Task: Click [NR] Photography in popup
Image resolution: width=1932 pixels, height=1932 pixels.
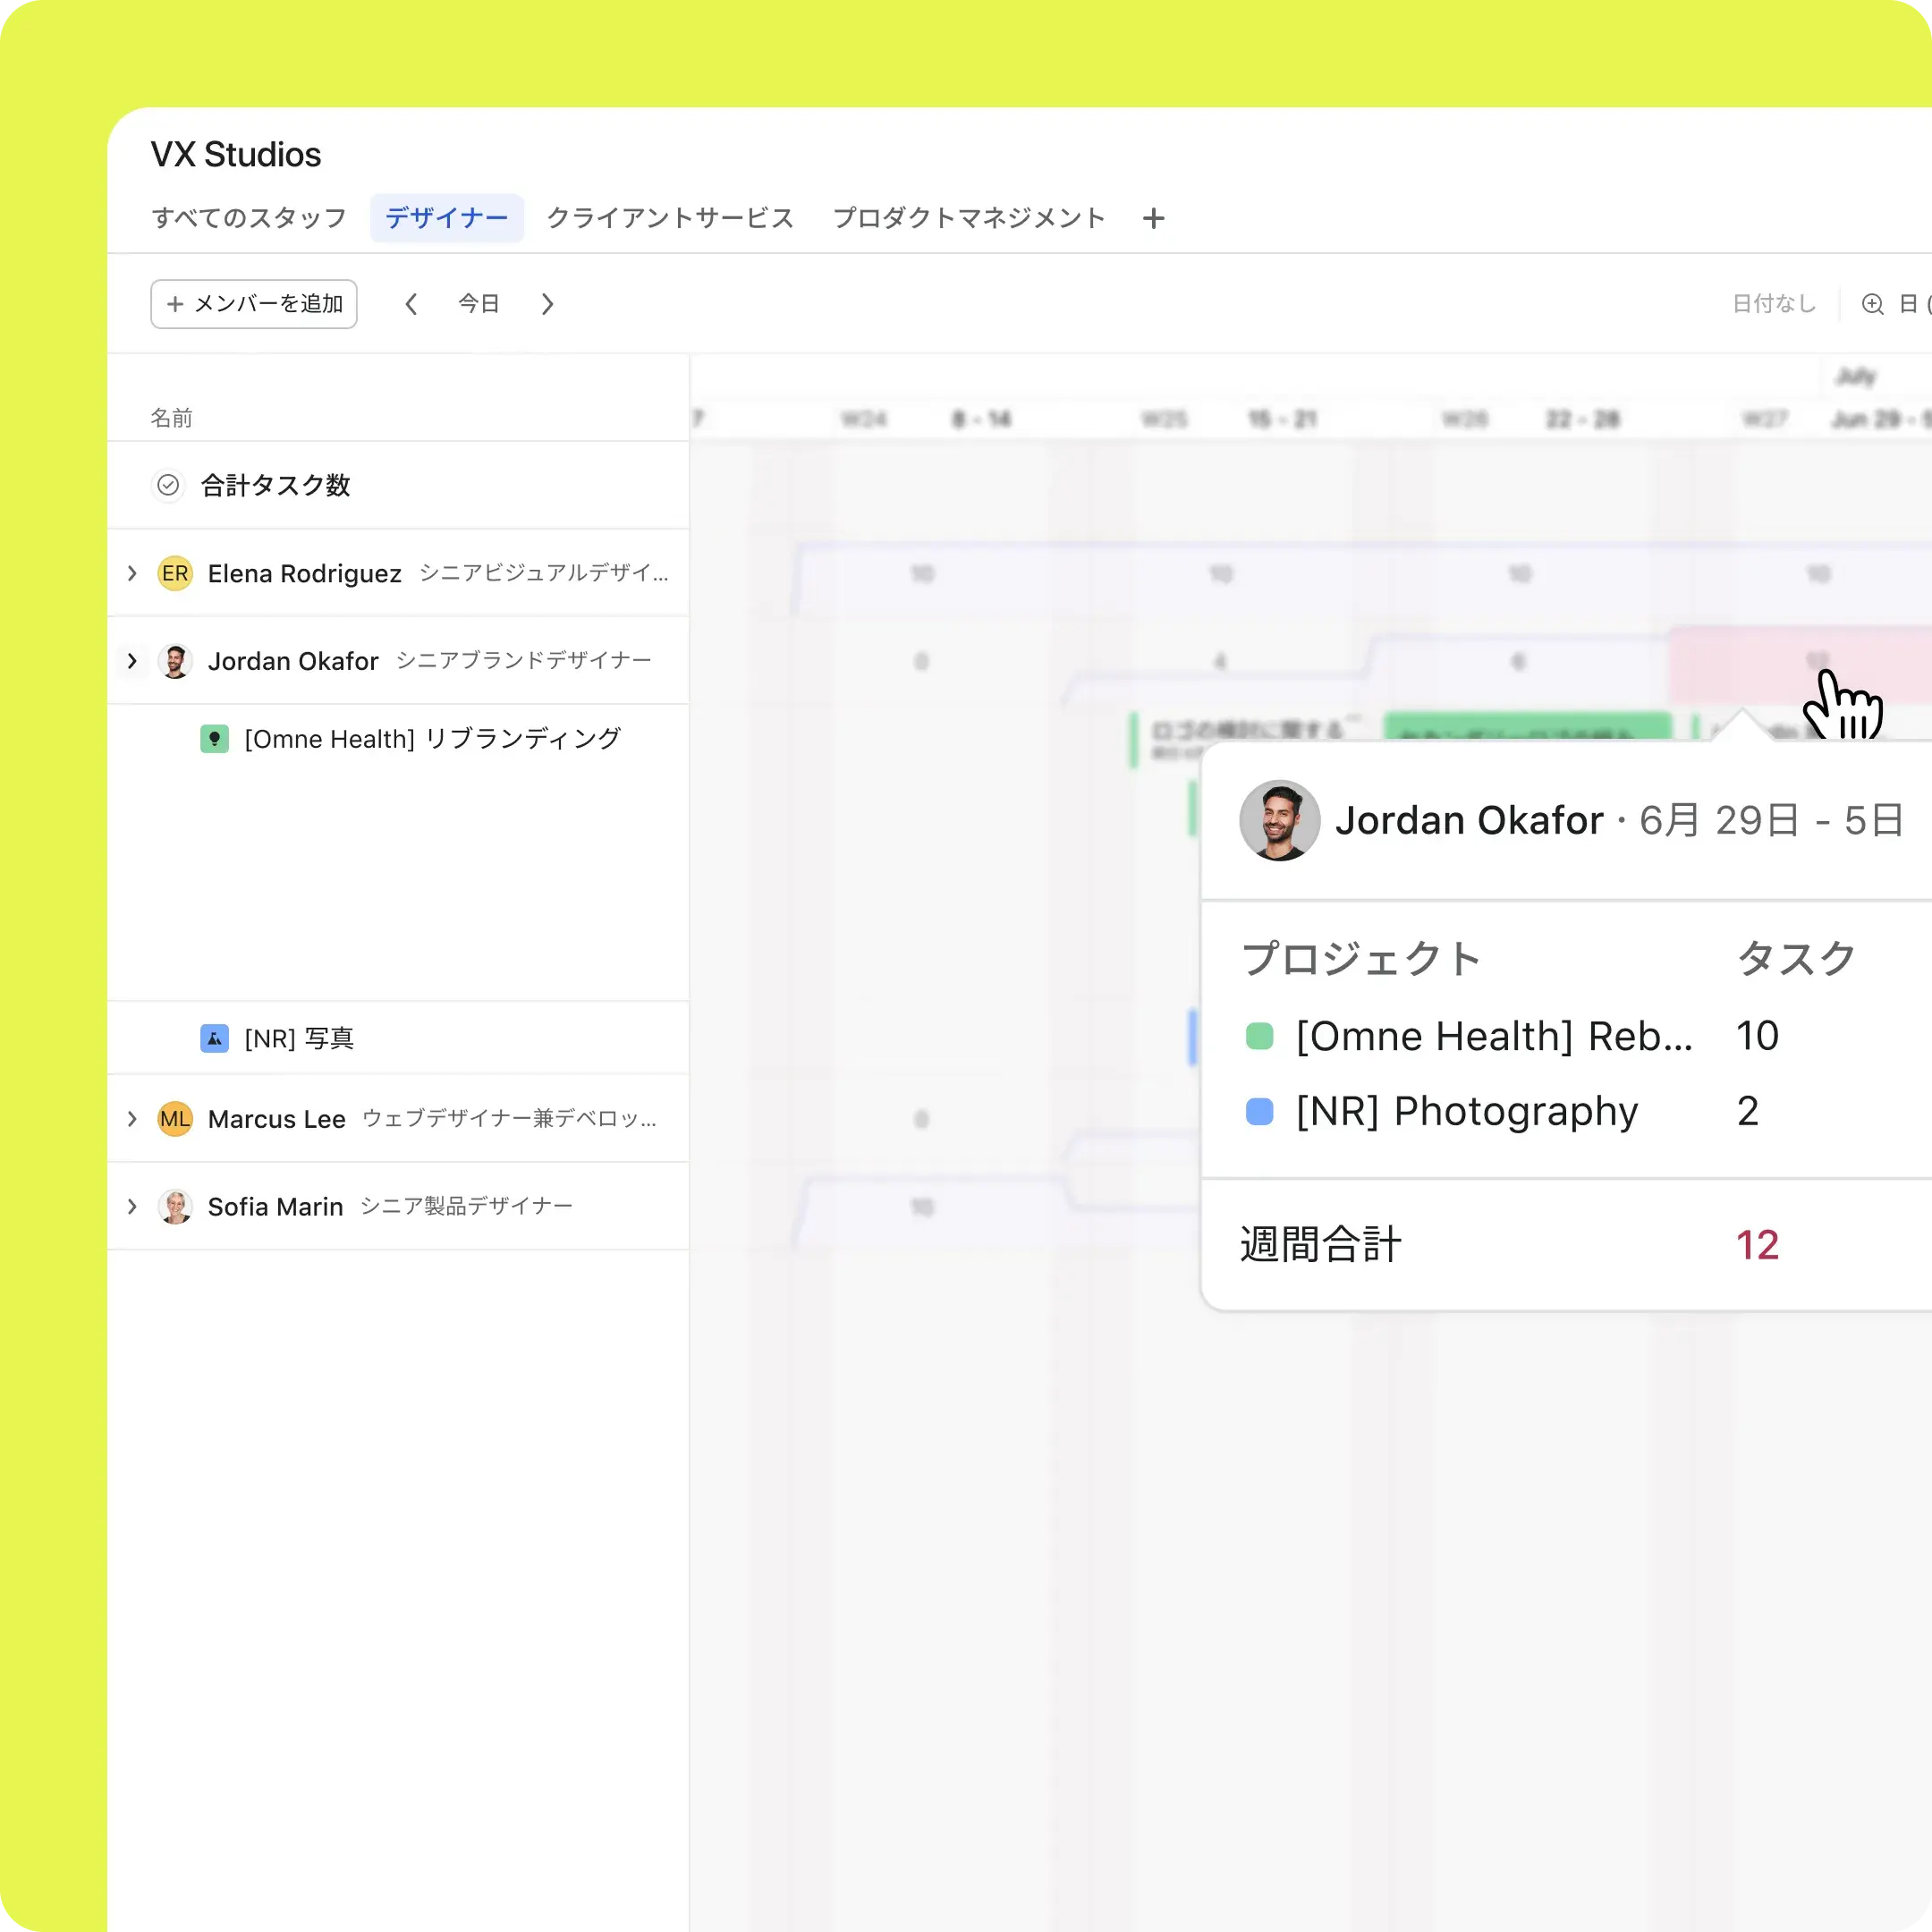Action: click(1467, 1111)
